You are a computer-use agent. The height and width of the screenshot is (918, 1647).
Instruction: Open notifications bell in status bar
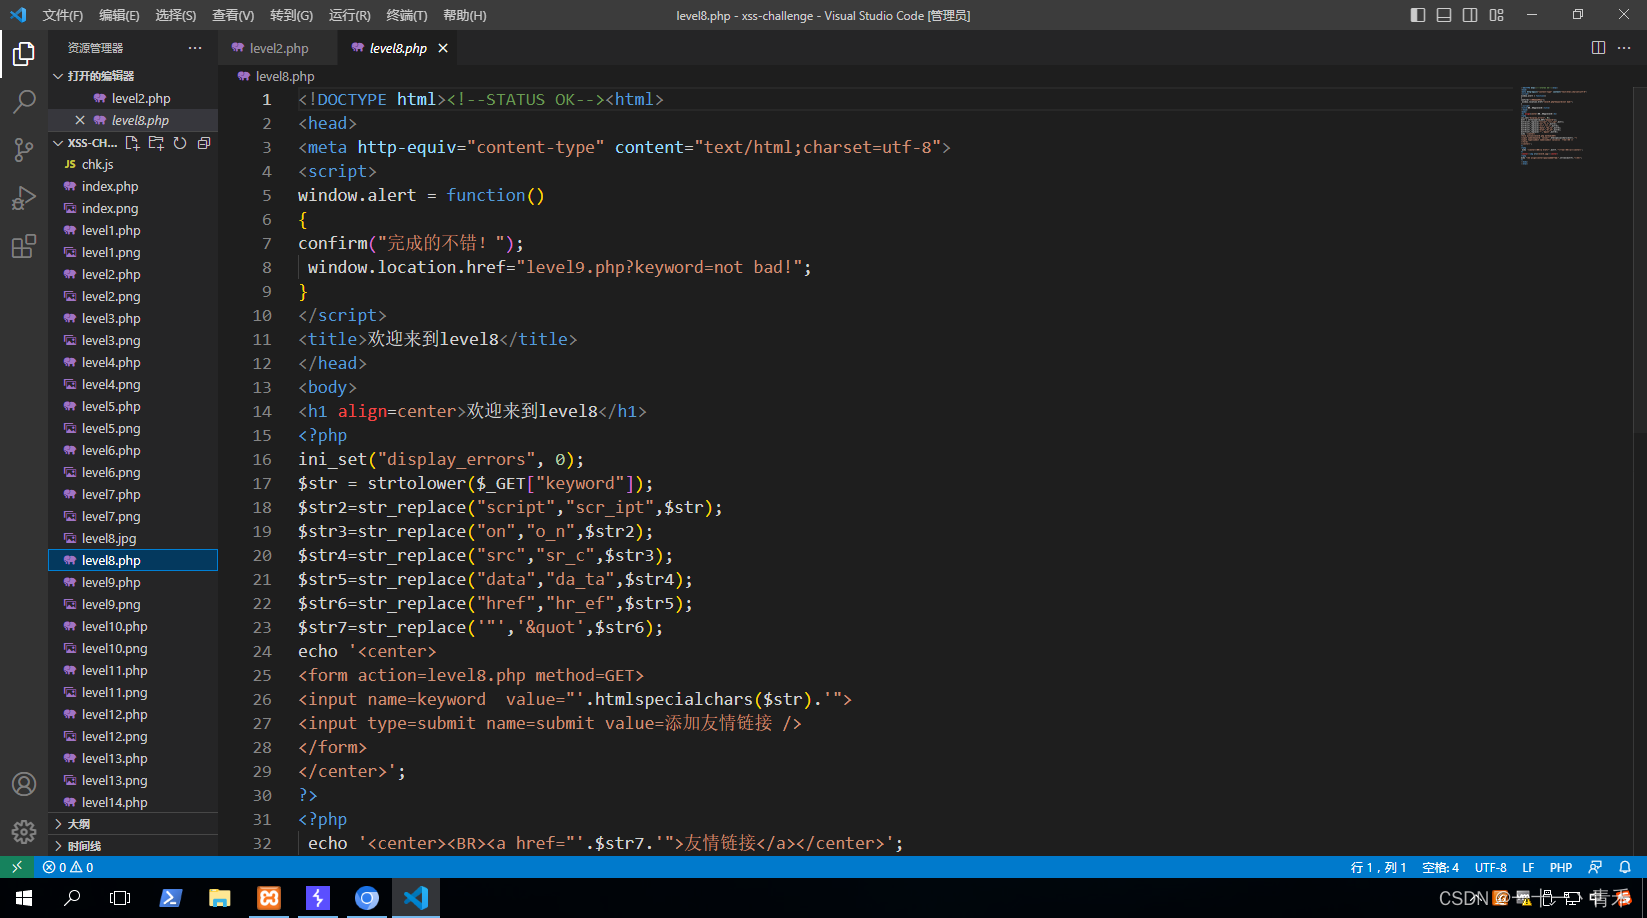(1625, 867)
